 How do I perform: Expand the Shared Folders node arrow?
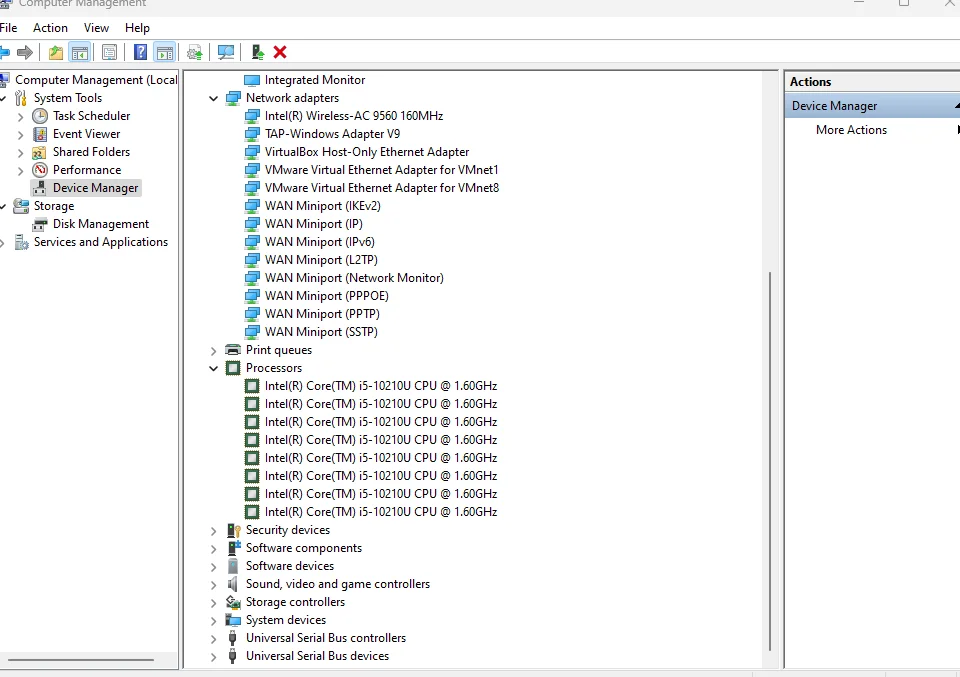click(20, 153)
